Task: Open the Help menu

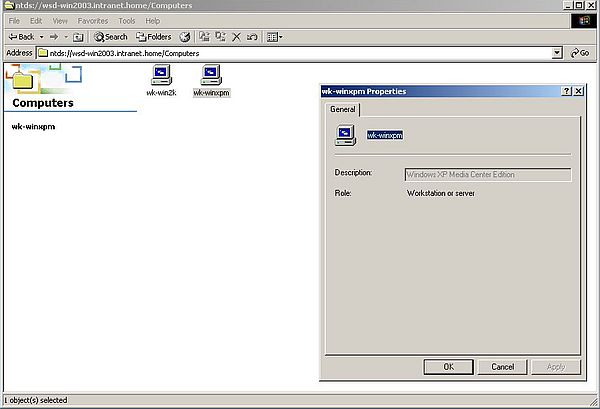Action: click(153, 21)
